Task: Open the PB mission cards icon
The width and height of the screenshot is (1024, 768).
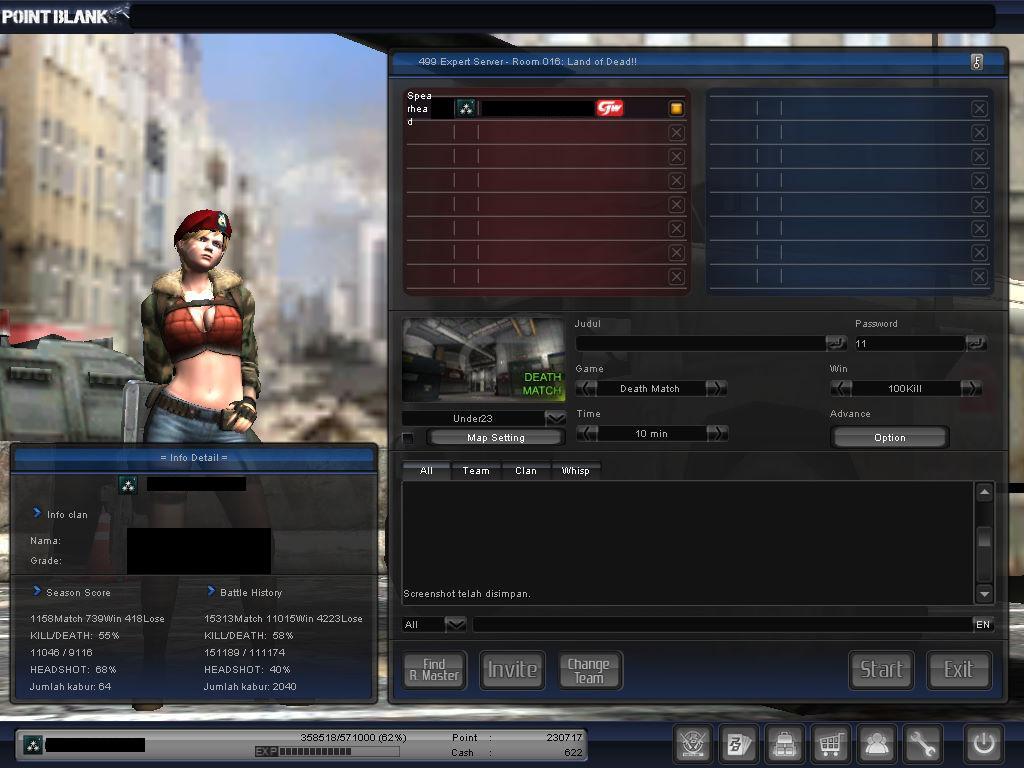Action: point(739,744)
